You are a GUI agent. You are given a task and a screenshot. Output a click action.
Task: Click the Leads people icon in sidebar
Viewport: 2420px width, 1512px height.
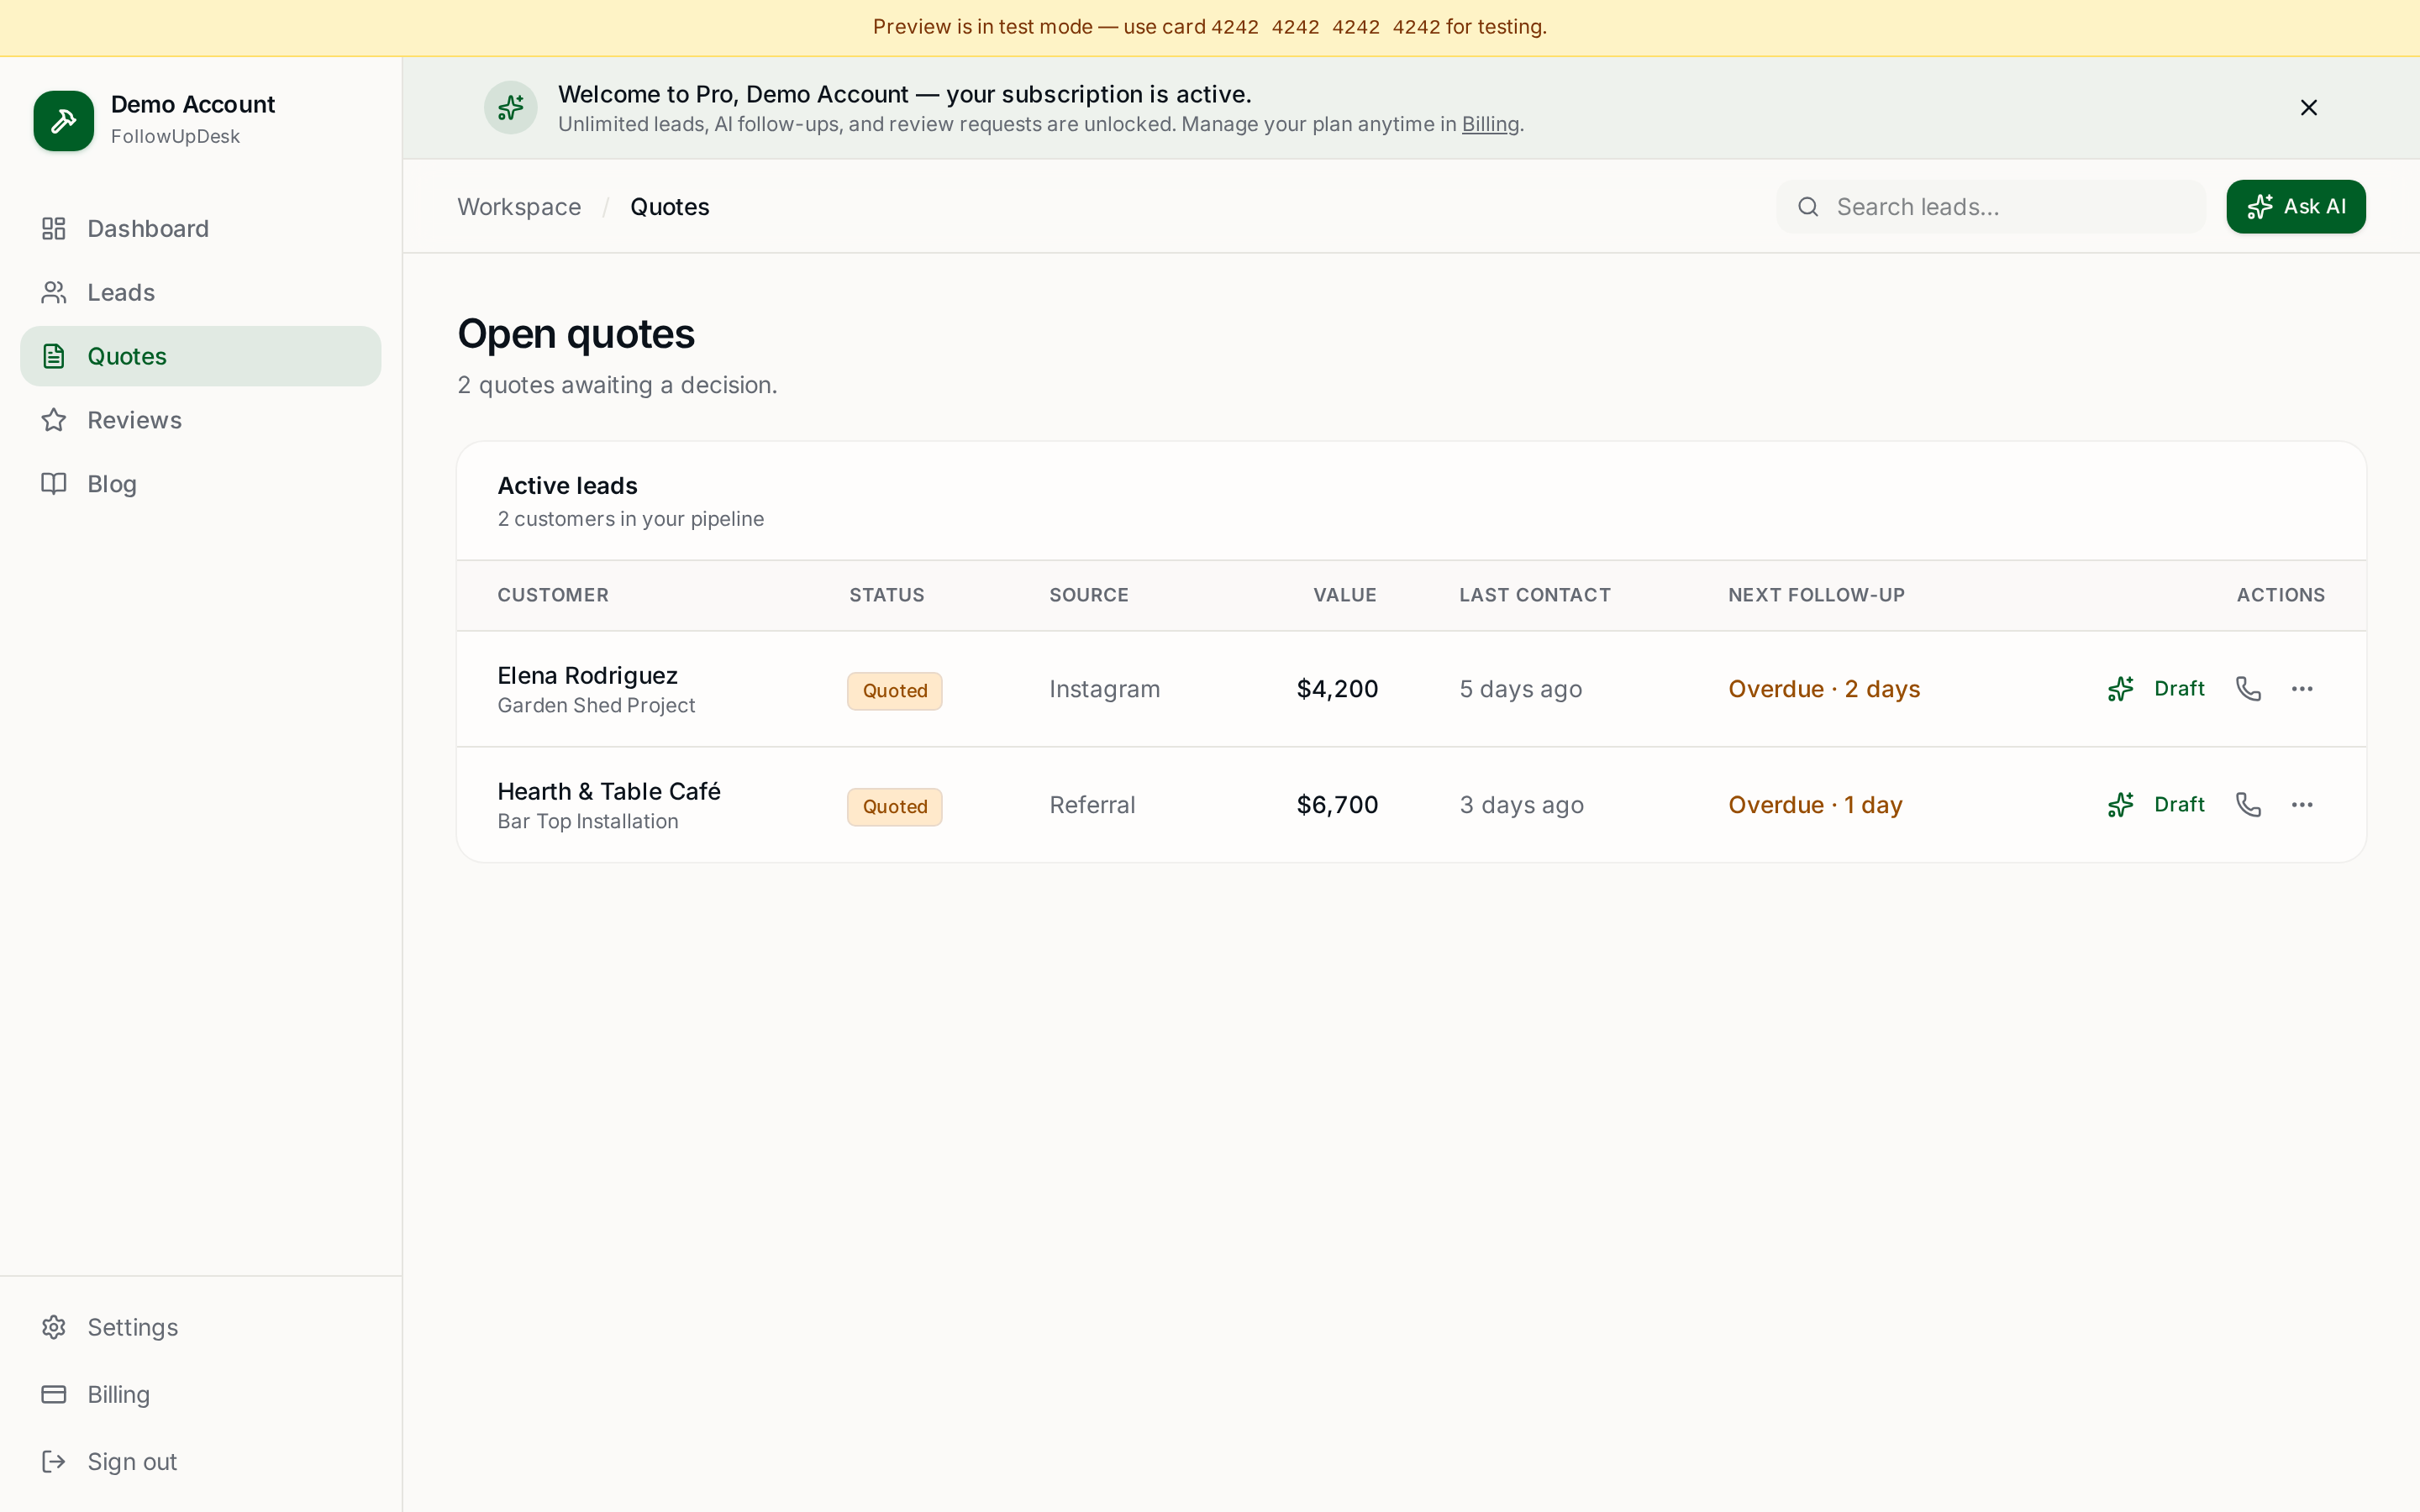coord(54,292)
